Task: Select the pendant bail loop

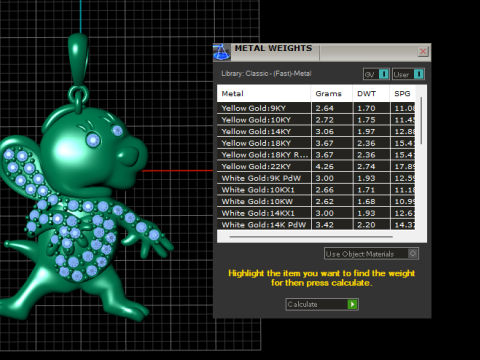Action: pyautogui.click(x=79, y=60)
